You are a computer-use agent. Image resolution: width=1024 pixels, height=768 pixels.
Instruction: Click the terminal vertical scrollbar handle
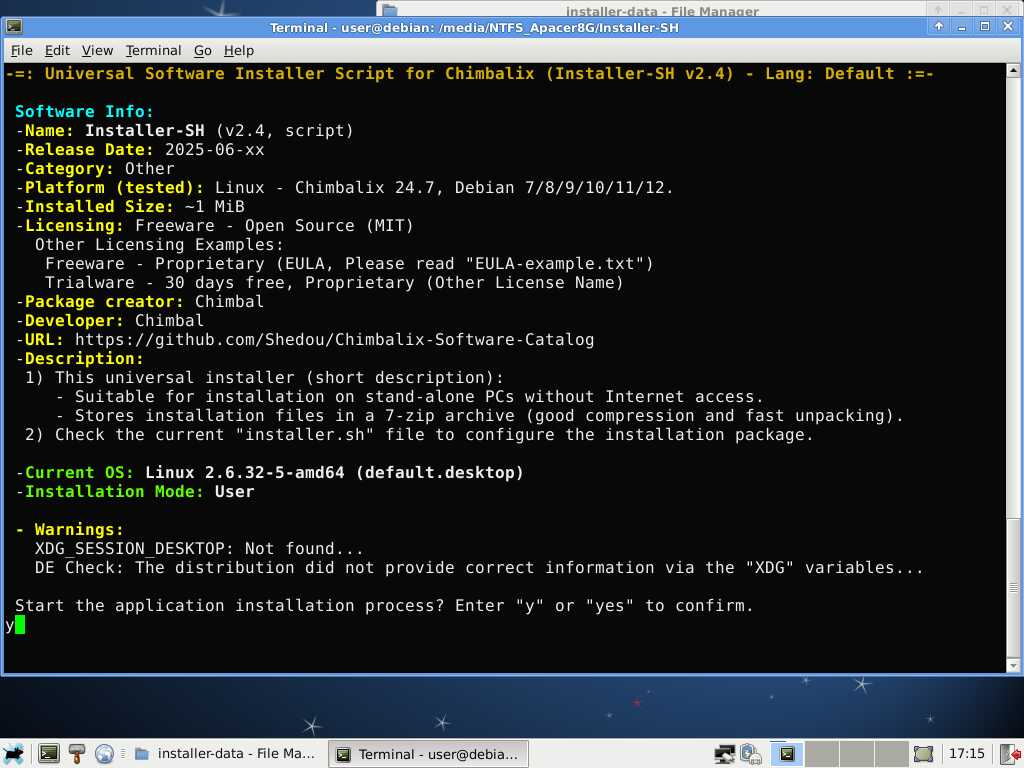tap(1013, 588)
